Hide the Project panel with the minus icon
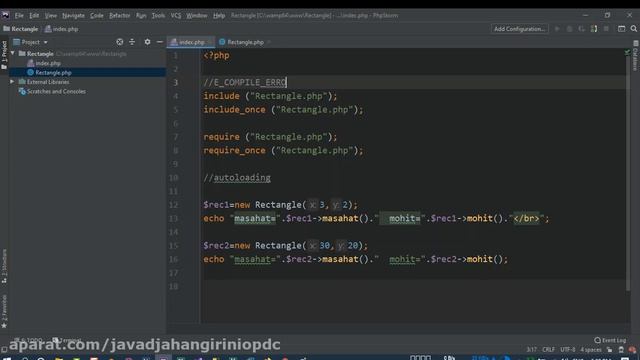Screen dimensions: 640x360 [160, 42]
